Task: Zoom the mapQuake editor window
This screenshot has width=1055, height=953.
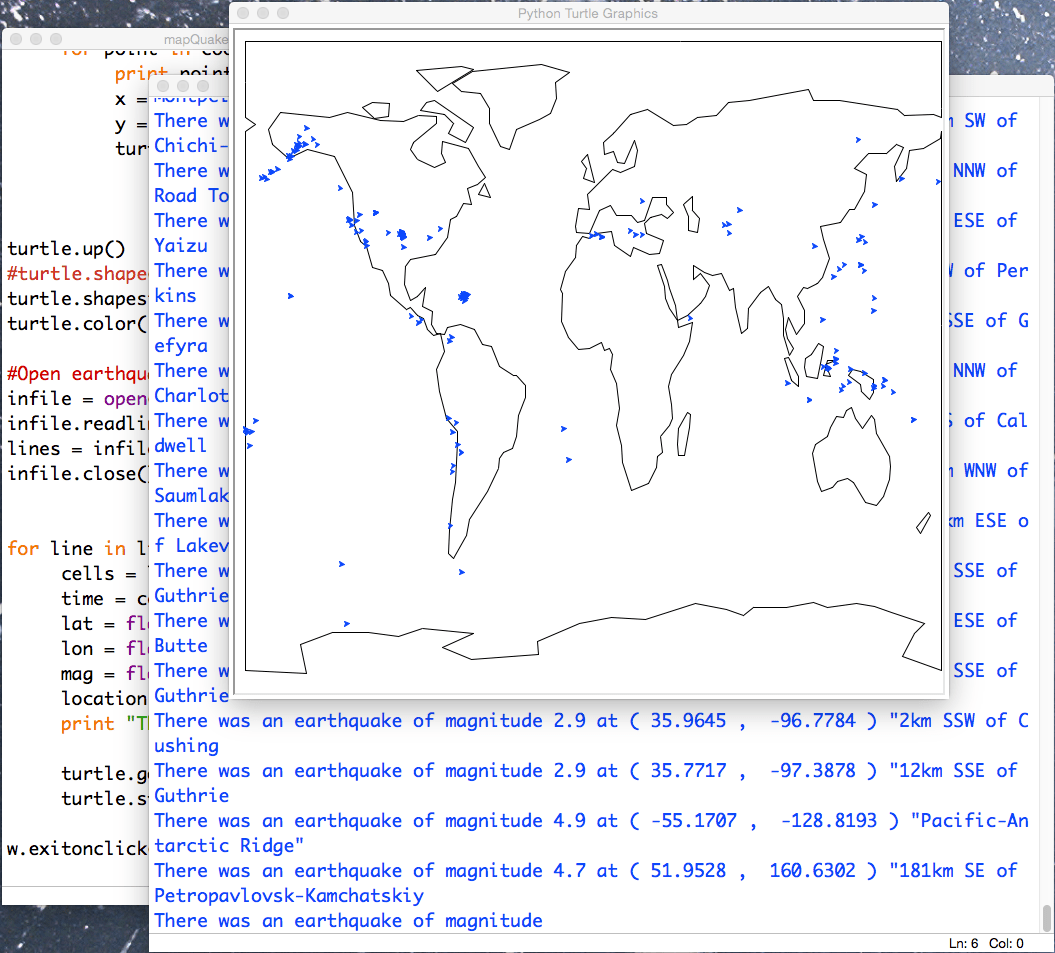Action: [x=57, y=39]
